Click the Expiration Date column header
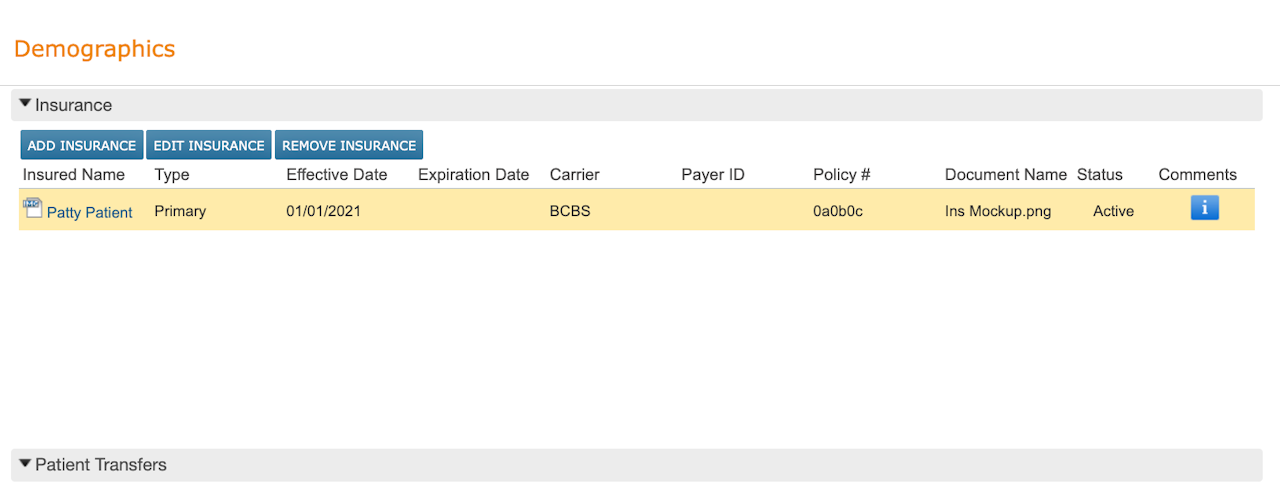The image size is (1280, 484). [473, 175]
